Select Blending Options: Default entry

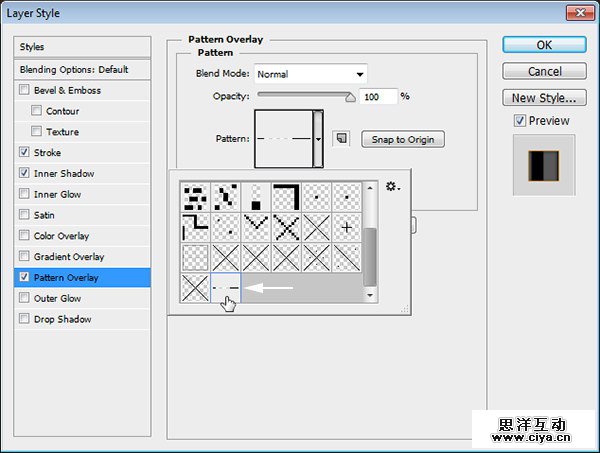(x=75, y=70)
